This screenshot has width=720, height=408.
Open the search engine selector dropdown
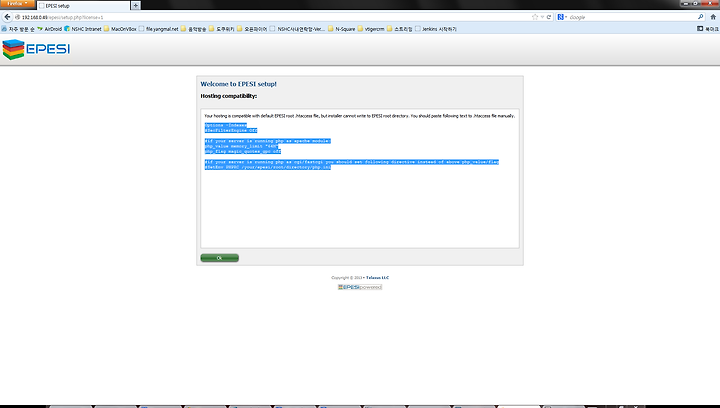[x=562, y=17]
